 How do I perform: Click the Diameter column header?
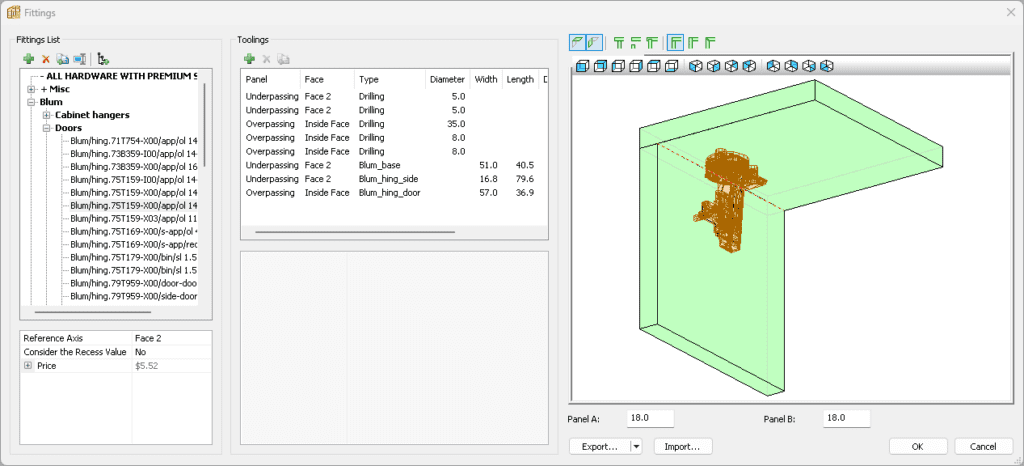point(446,79)
